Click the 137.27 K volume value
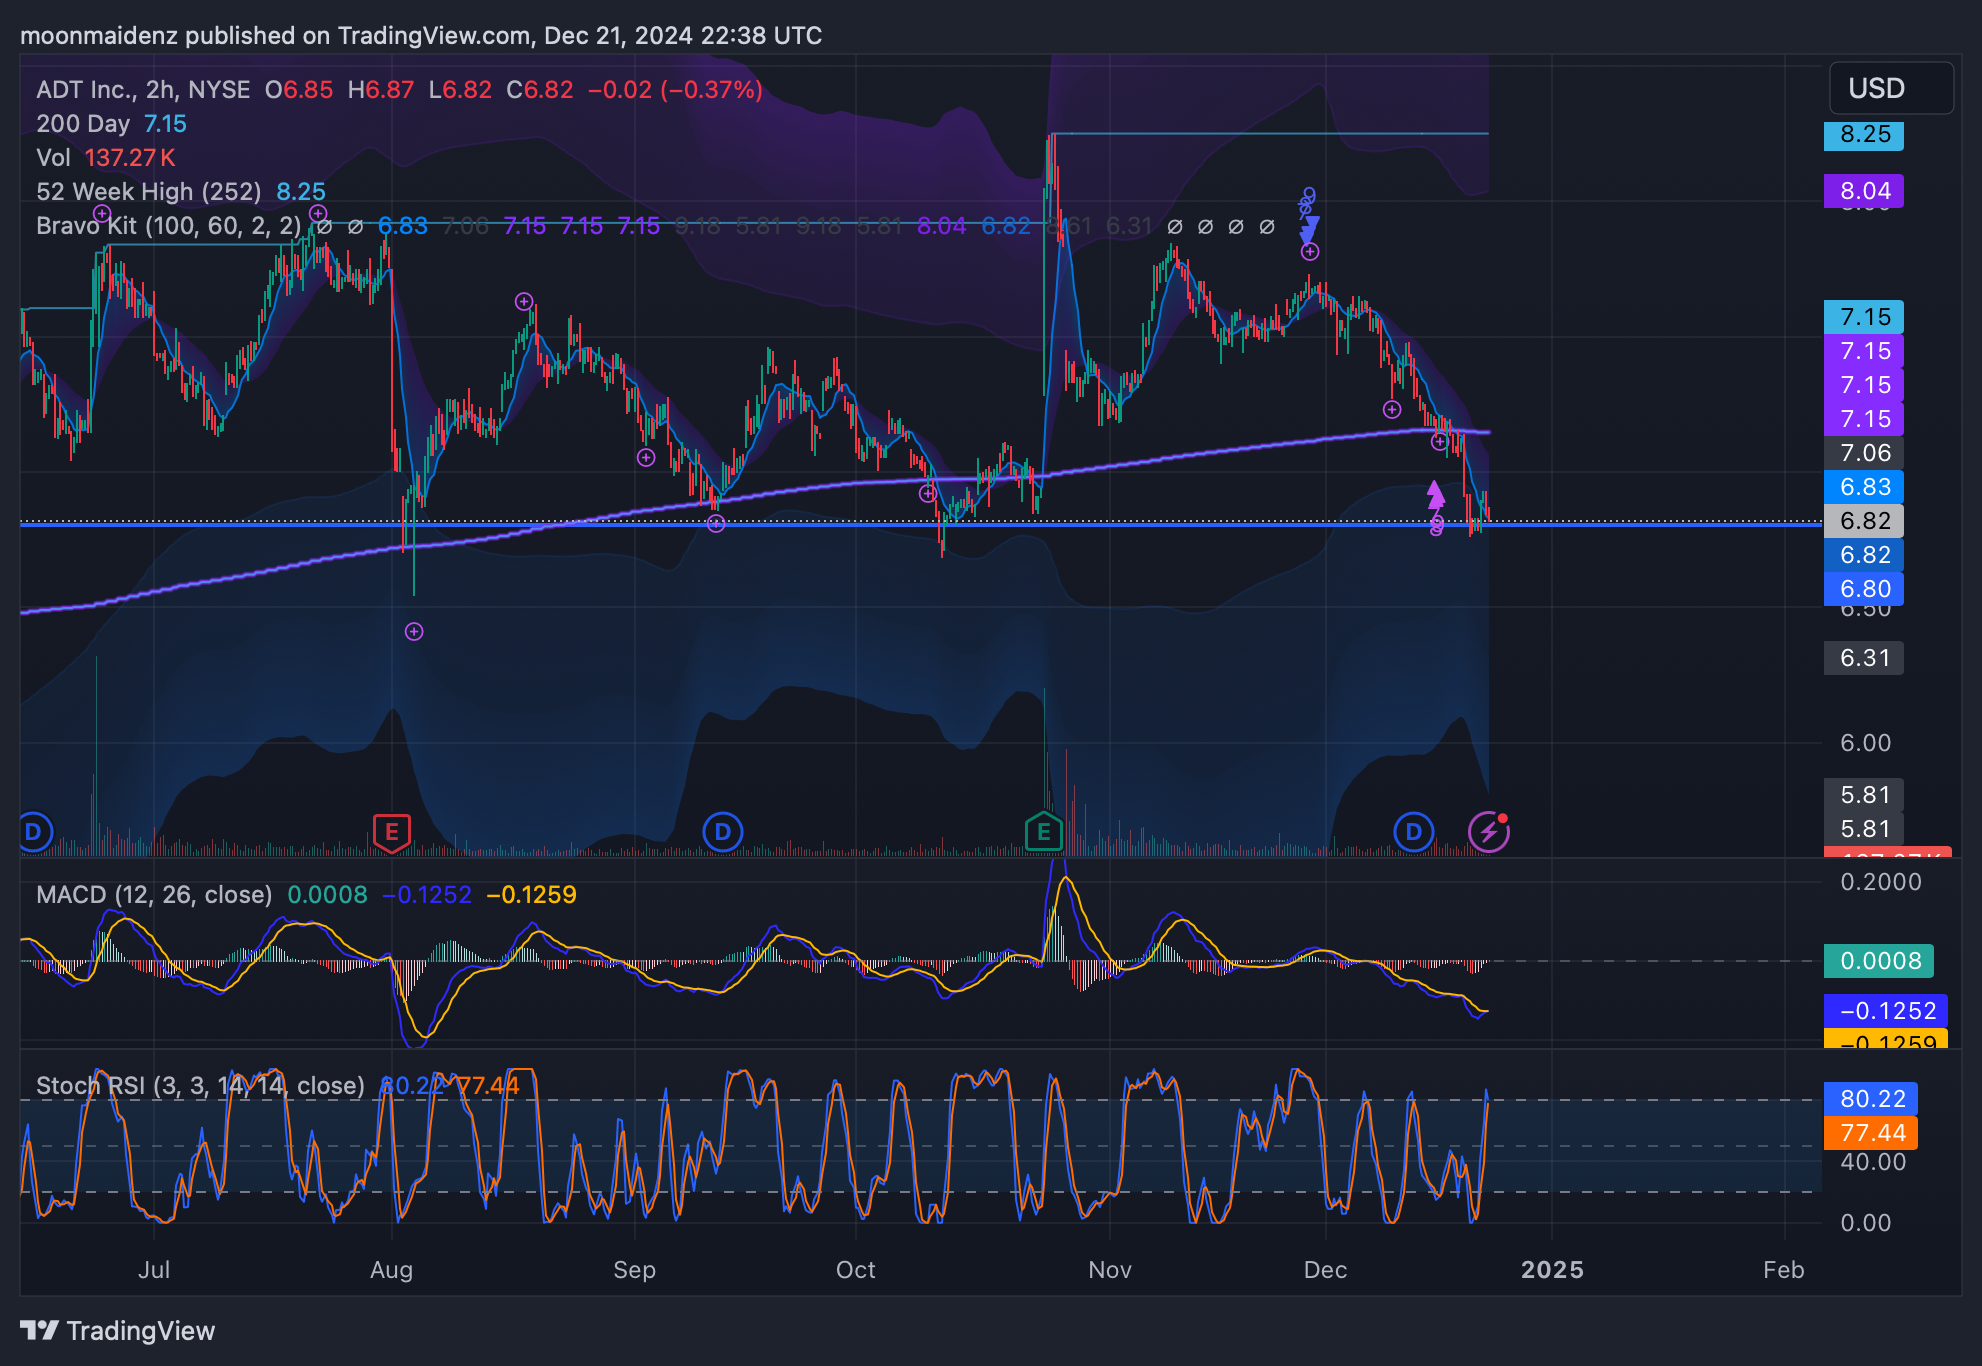Screen dimensions: 1982x1366 click(x=130, y=158)
